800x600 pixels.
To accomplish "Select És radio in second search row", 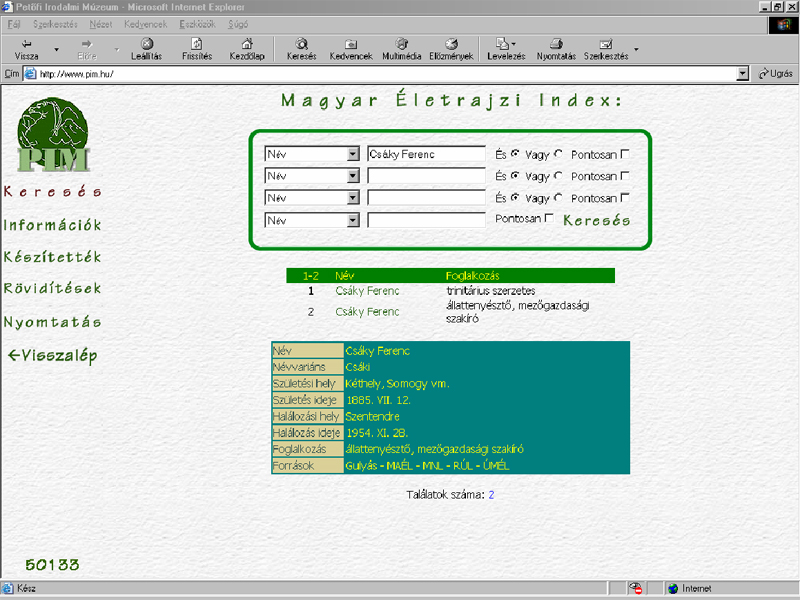I will click(x=515, y=176).
